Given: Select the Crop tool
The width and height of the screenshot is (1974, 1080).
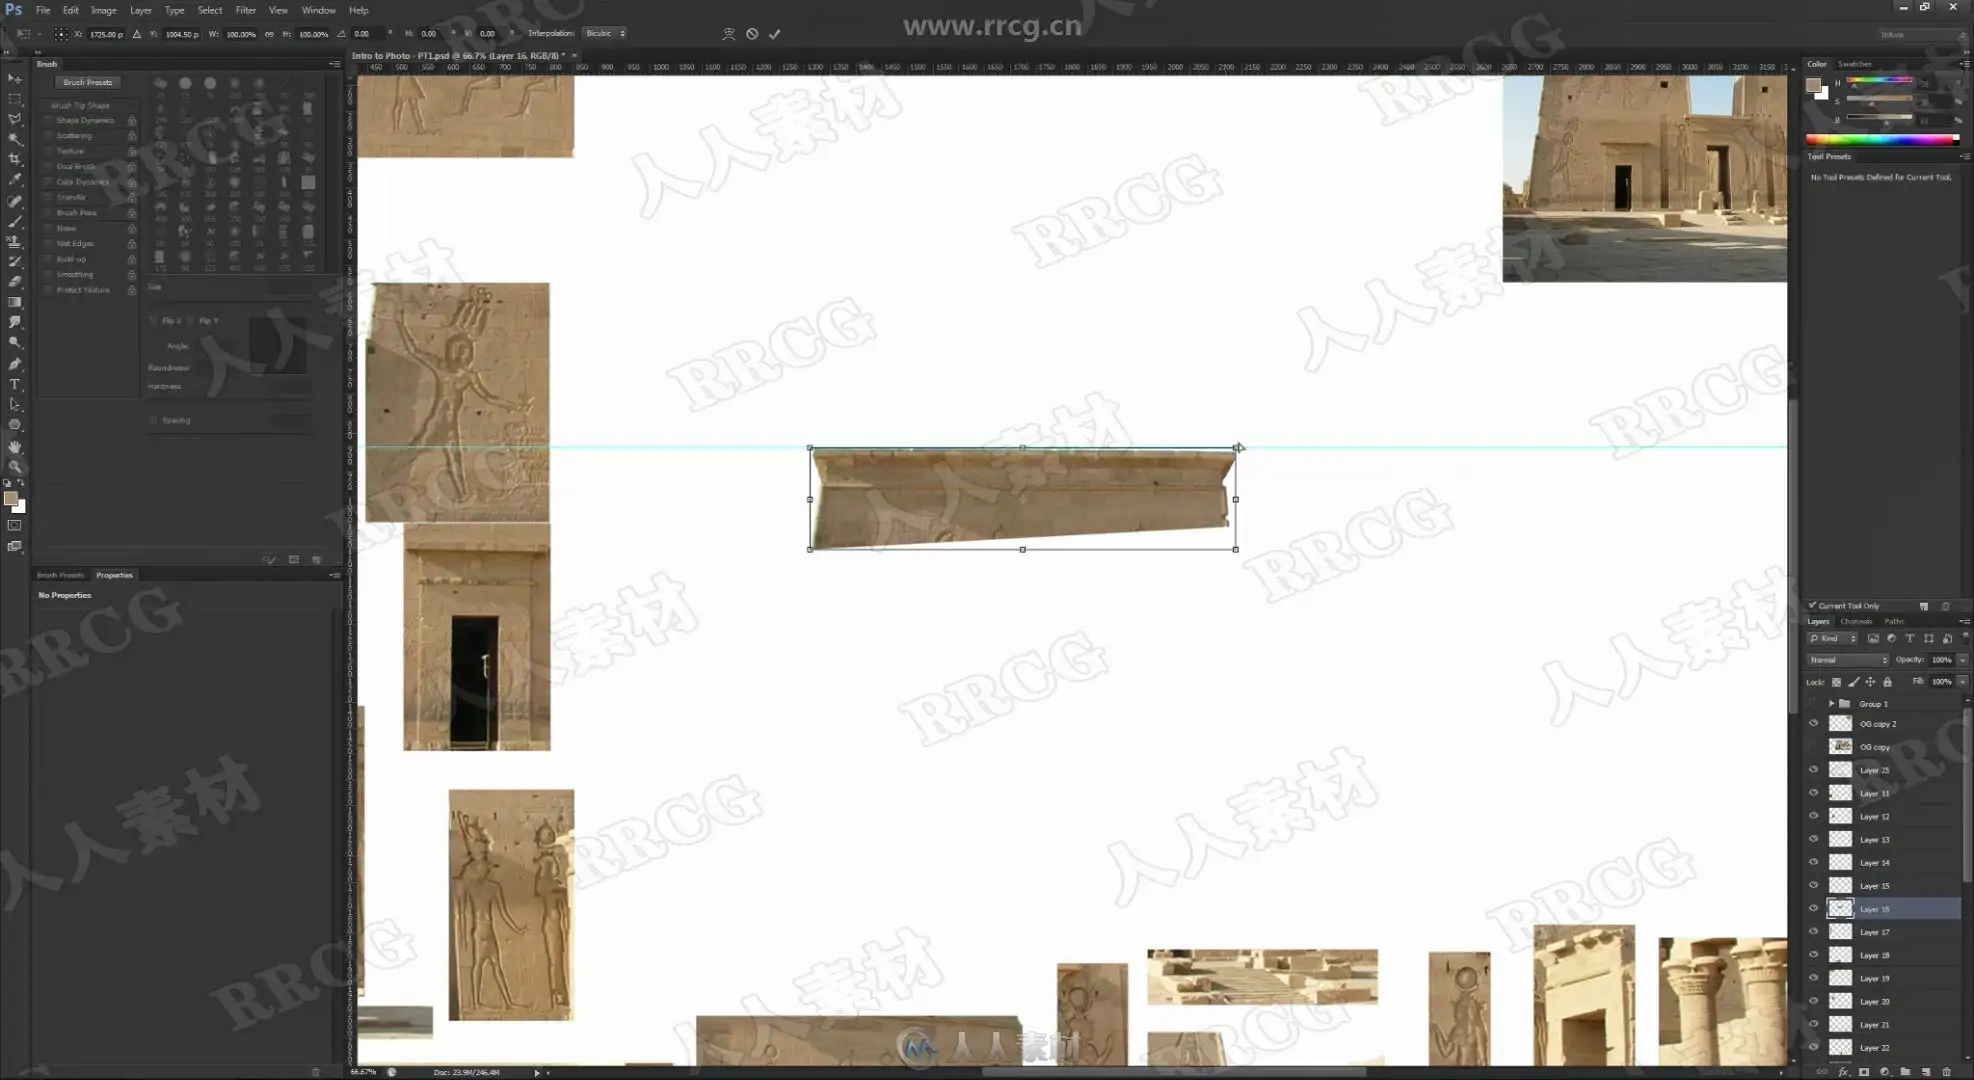Looking at the screenshot, I should point(14,159).
